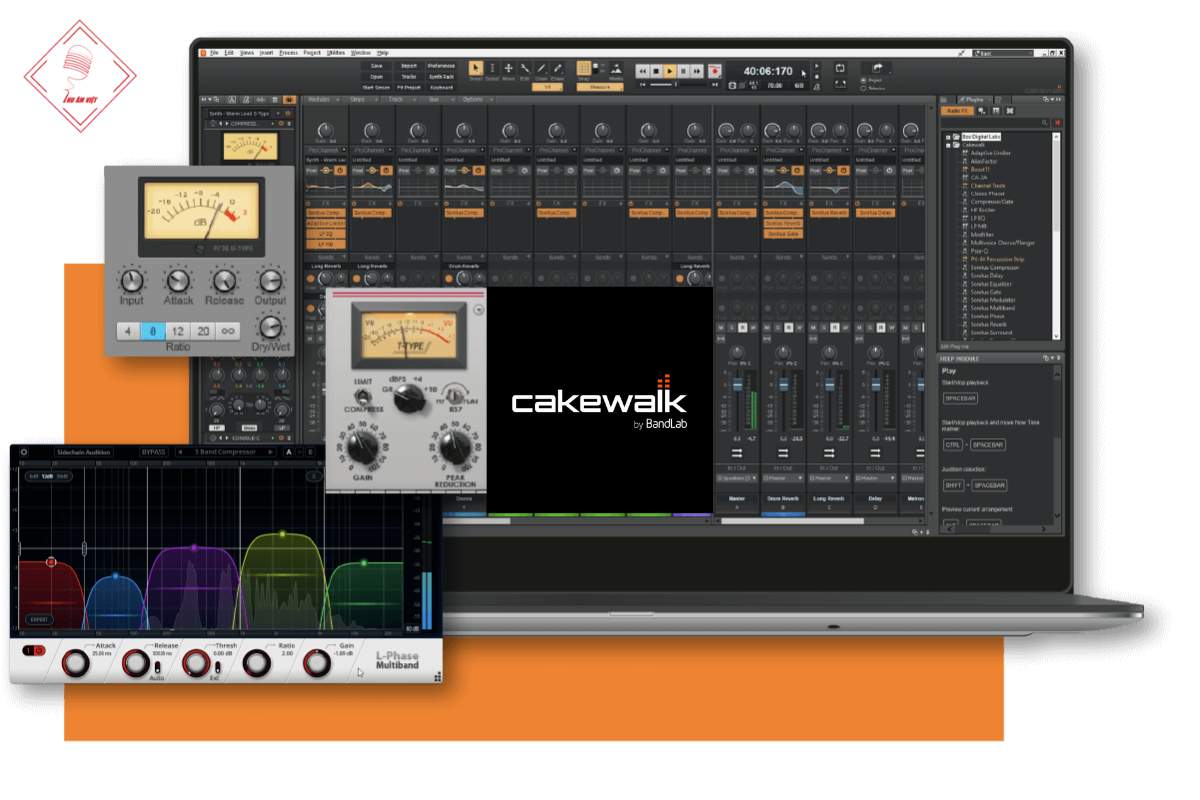Open the Modules dropdown in the console view
The image size is (1200, 800).
320,100
